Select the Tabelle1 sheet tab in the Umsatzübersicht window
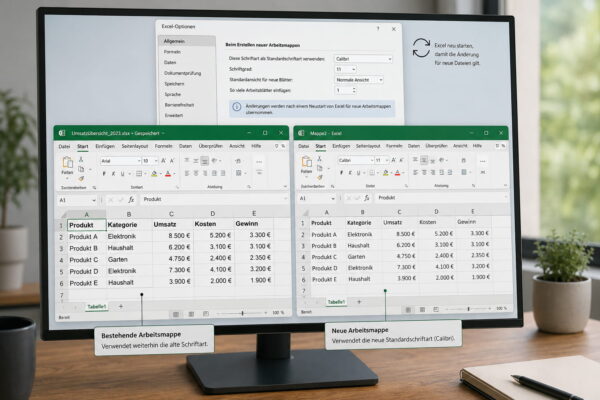The height and width of the screenshot is (400, 600). [97, 307]
